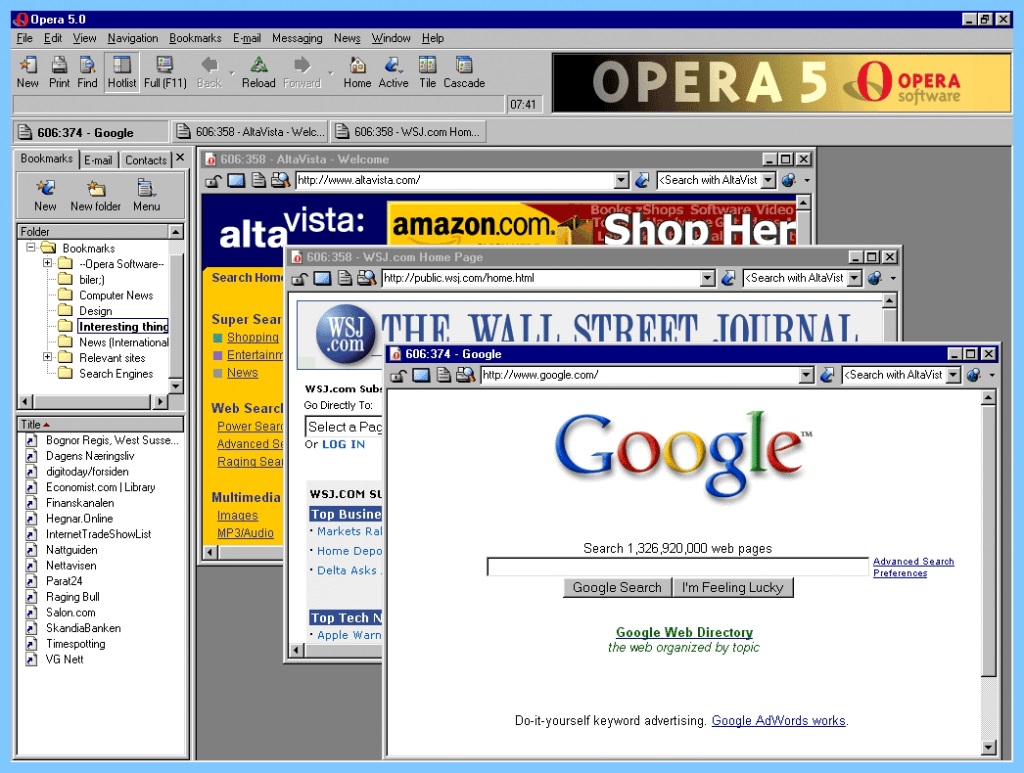The height and width of the screenshot is (773, 1024).
Task: Expand the Relevant sites folder
Action: (x=47, y=357)
